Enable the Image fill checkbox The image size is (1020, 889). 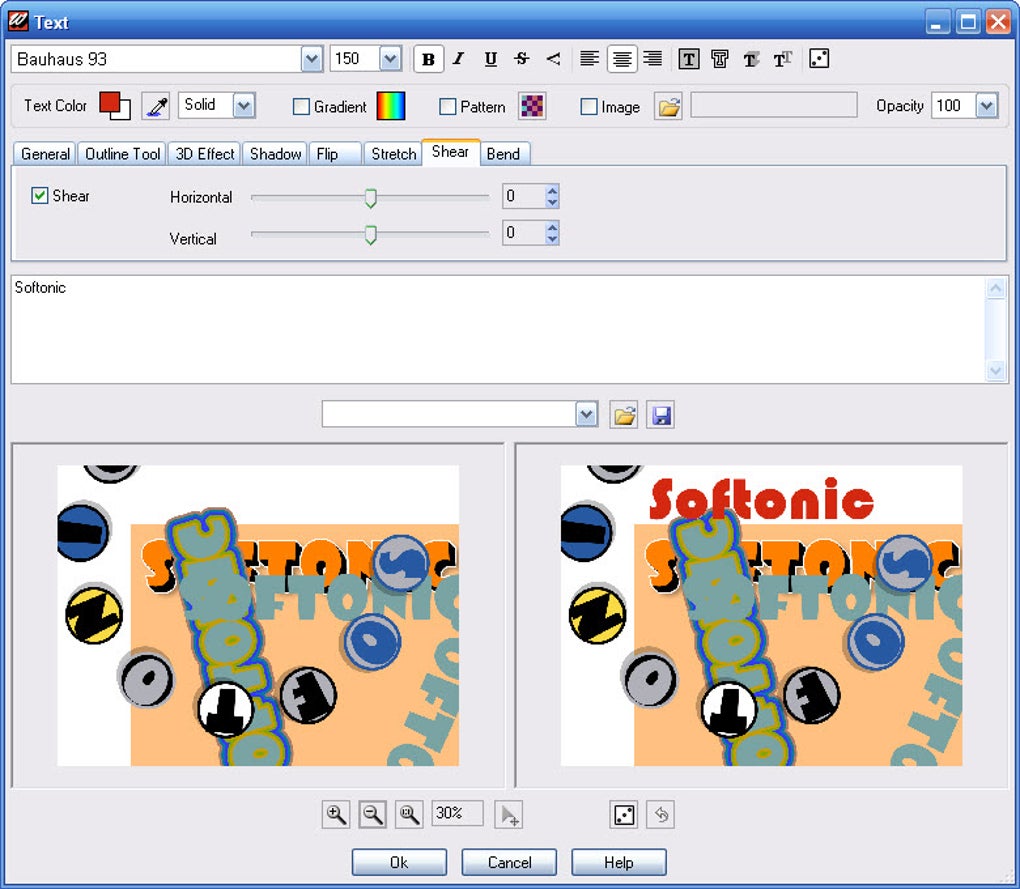coord(589,107)
